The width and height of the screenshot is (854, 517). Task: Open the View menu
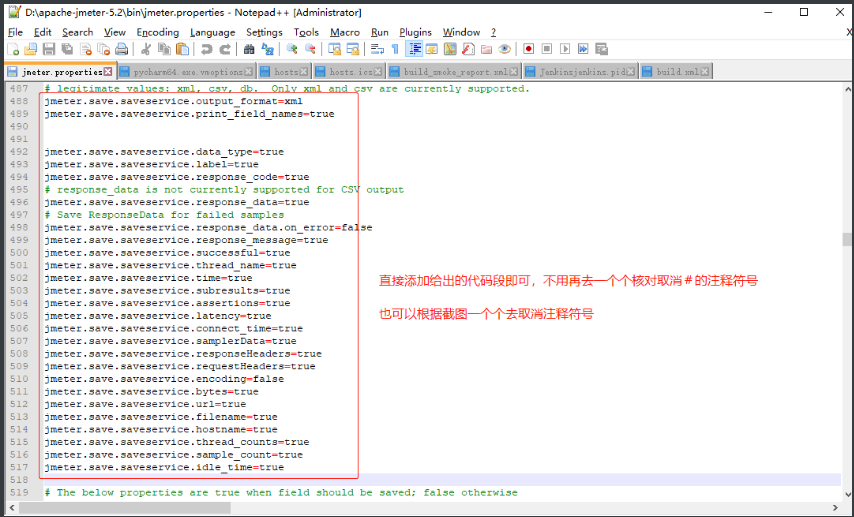pos(114,32)
